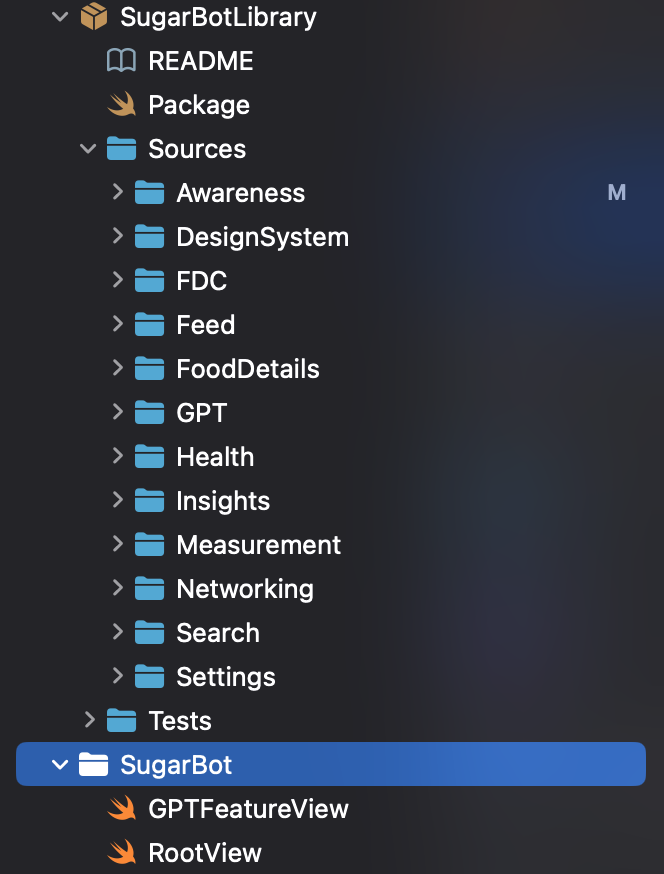Select the Health folder name
This screenshot has width=664, height=874.
tap(215, 457)
